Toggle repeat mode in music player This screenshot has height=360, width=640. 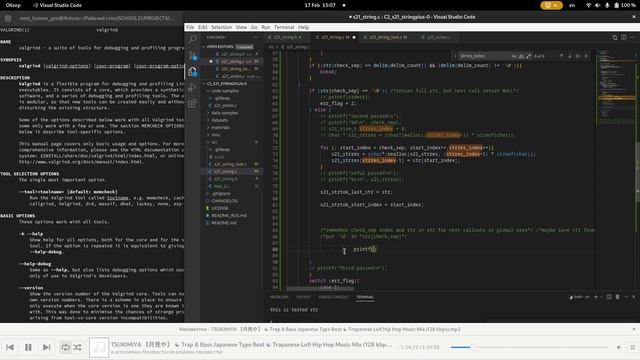[x=65, y=347]
